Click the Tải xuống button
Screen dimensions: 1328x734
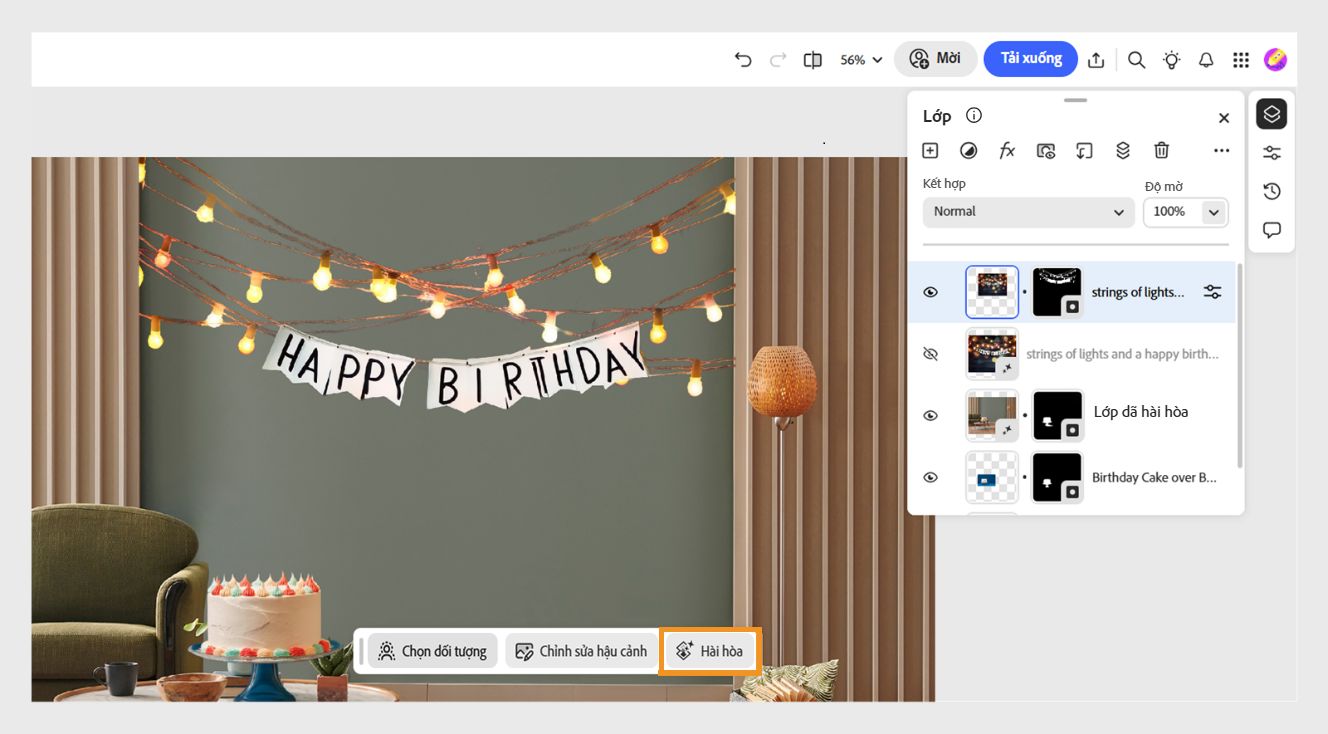coord(1030,58)
